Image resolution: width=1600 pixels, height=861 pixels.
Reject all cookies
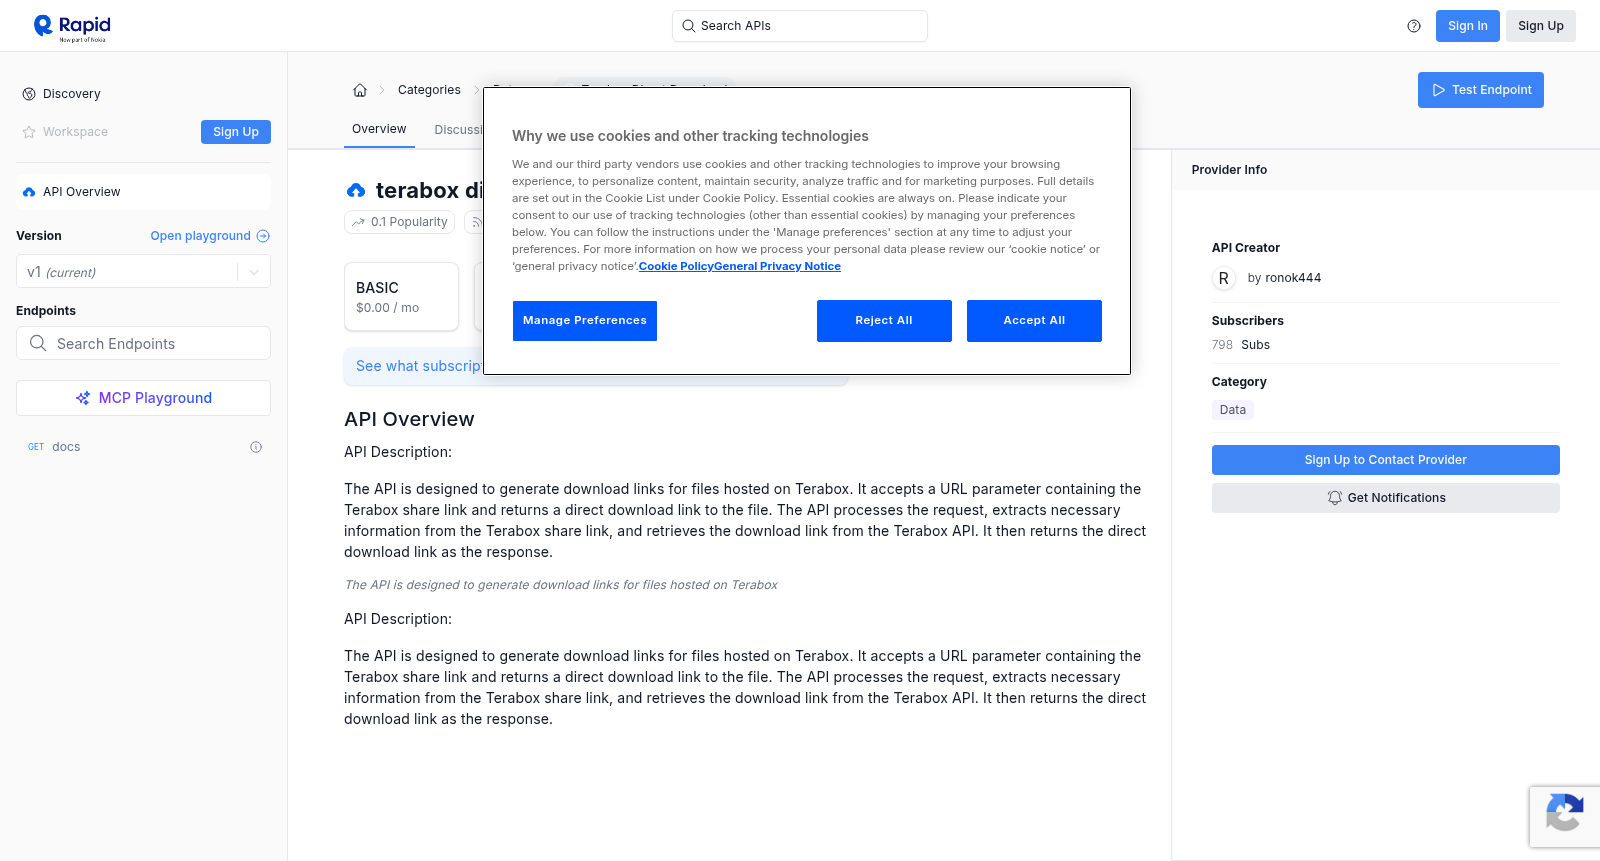pos(884,321)
